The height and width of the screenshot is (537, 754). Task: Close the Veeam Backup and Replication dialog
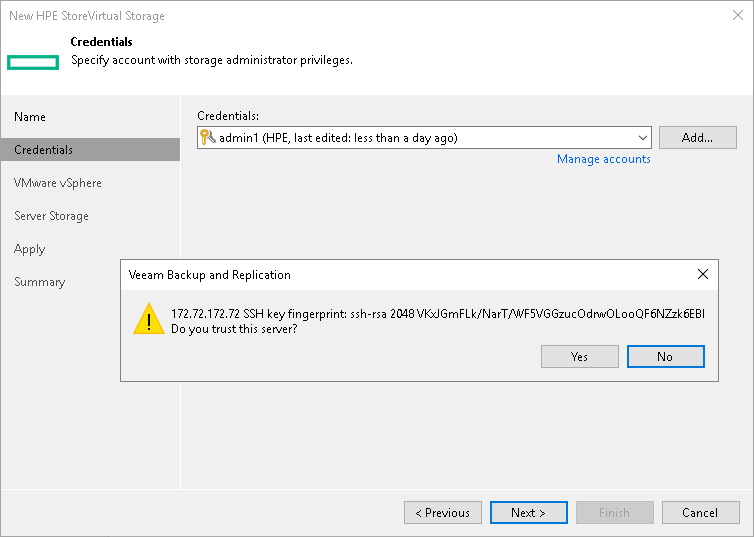click(703, 274)
